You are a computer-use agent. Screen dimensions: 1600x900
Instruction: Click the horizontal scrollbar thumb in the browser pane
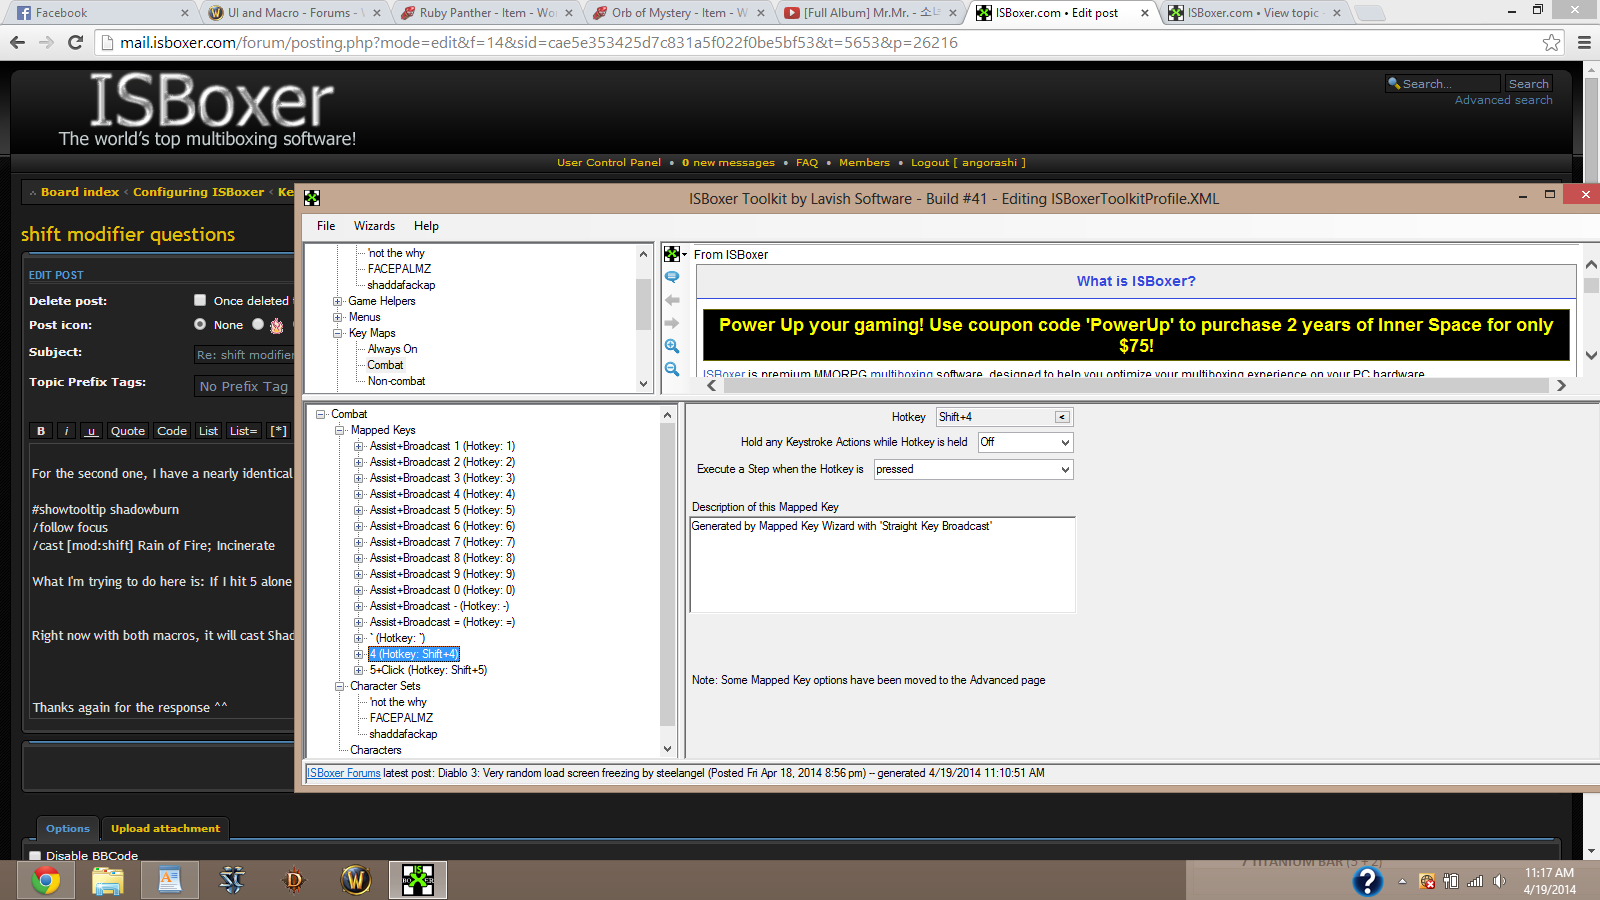click(1134, 385)
